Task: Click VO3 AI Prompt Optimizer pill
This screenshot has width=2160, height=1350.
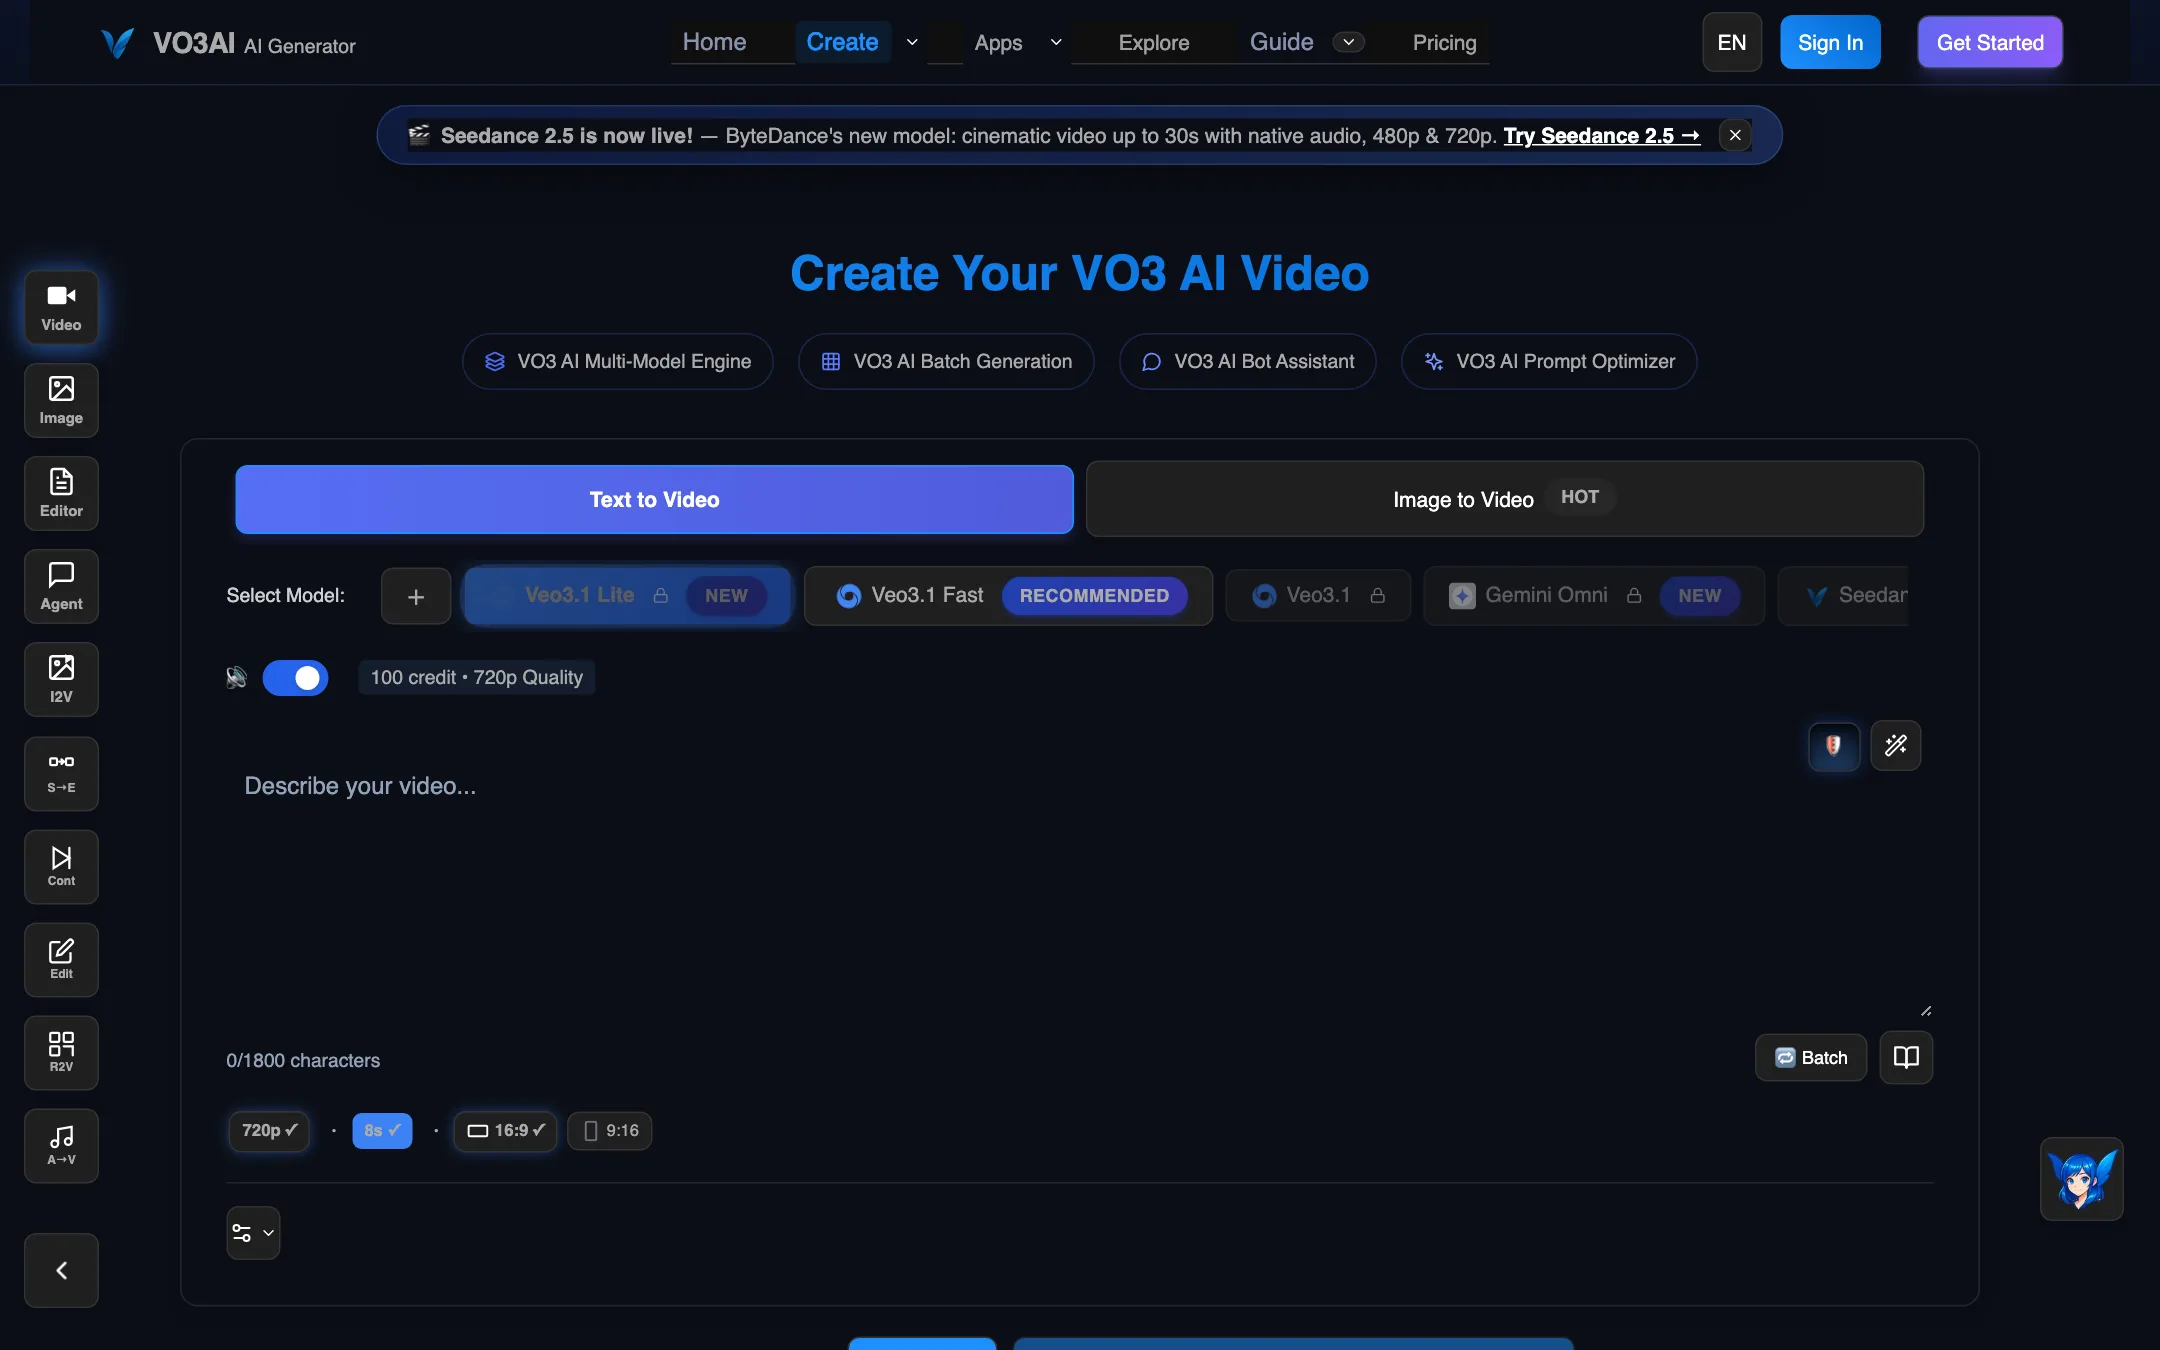Action: coord(1548,361)
